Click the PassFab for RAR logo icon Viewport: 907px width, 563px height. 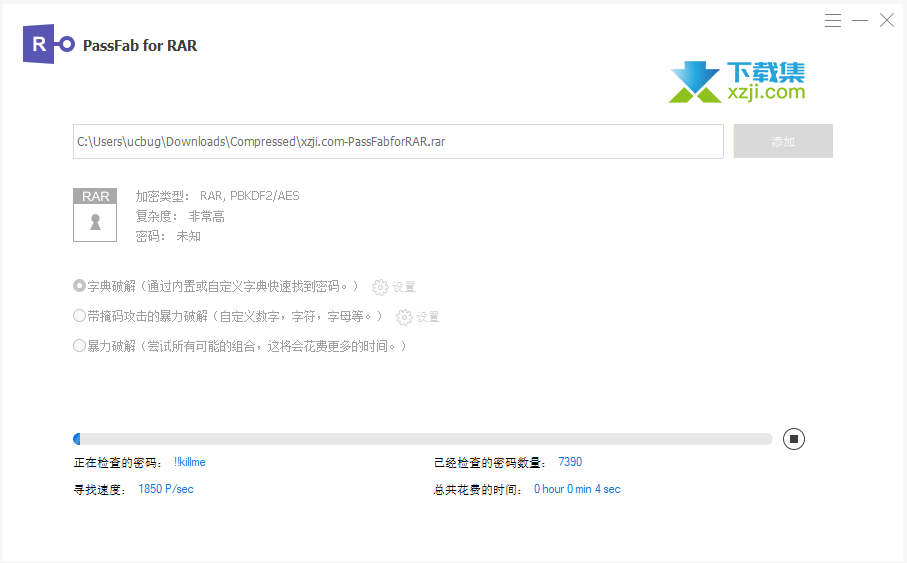pyautogui.click(x=49, y=44)
